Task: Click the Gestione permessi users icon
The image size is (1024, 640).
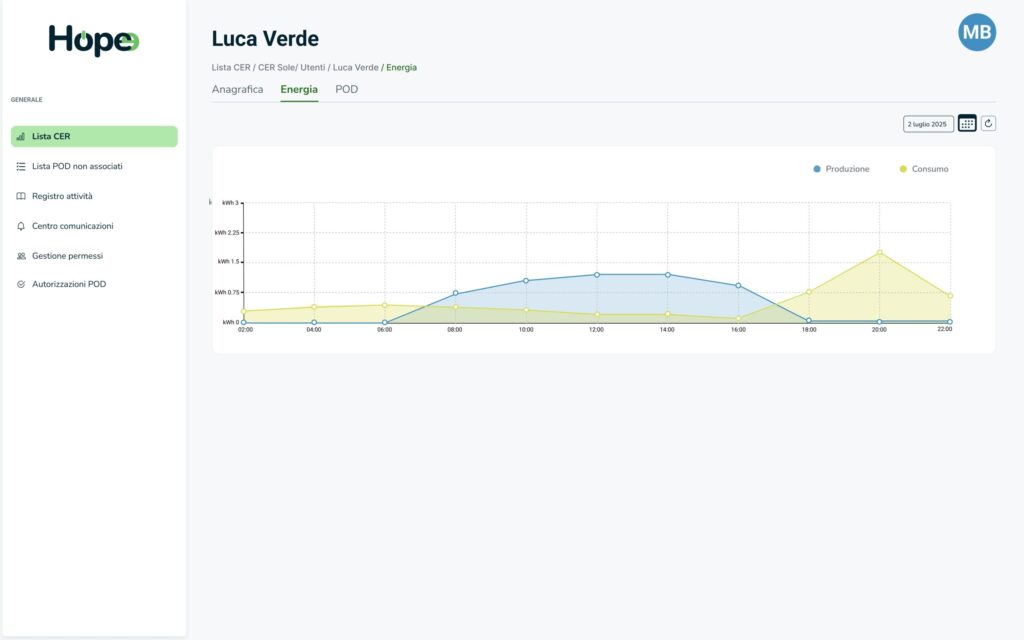Action: tap(21, 256)
